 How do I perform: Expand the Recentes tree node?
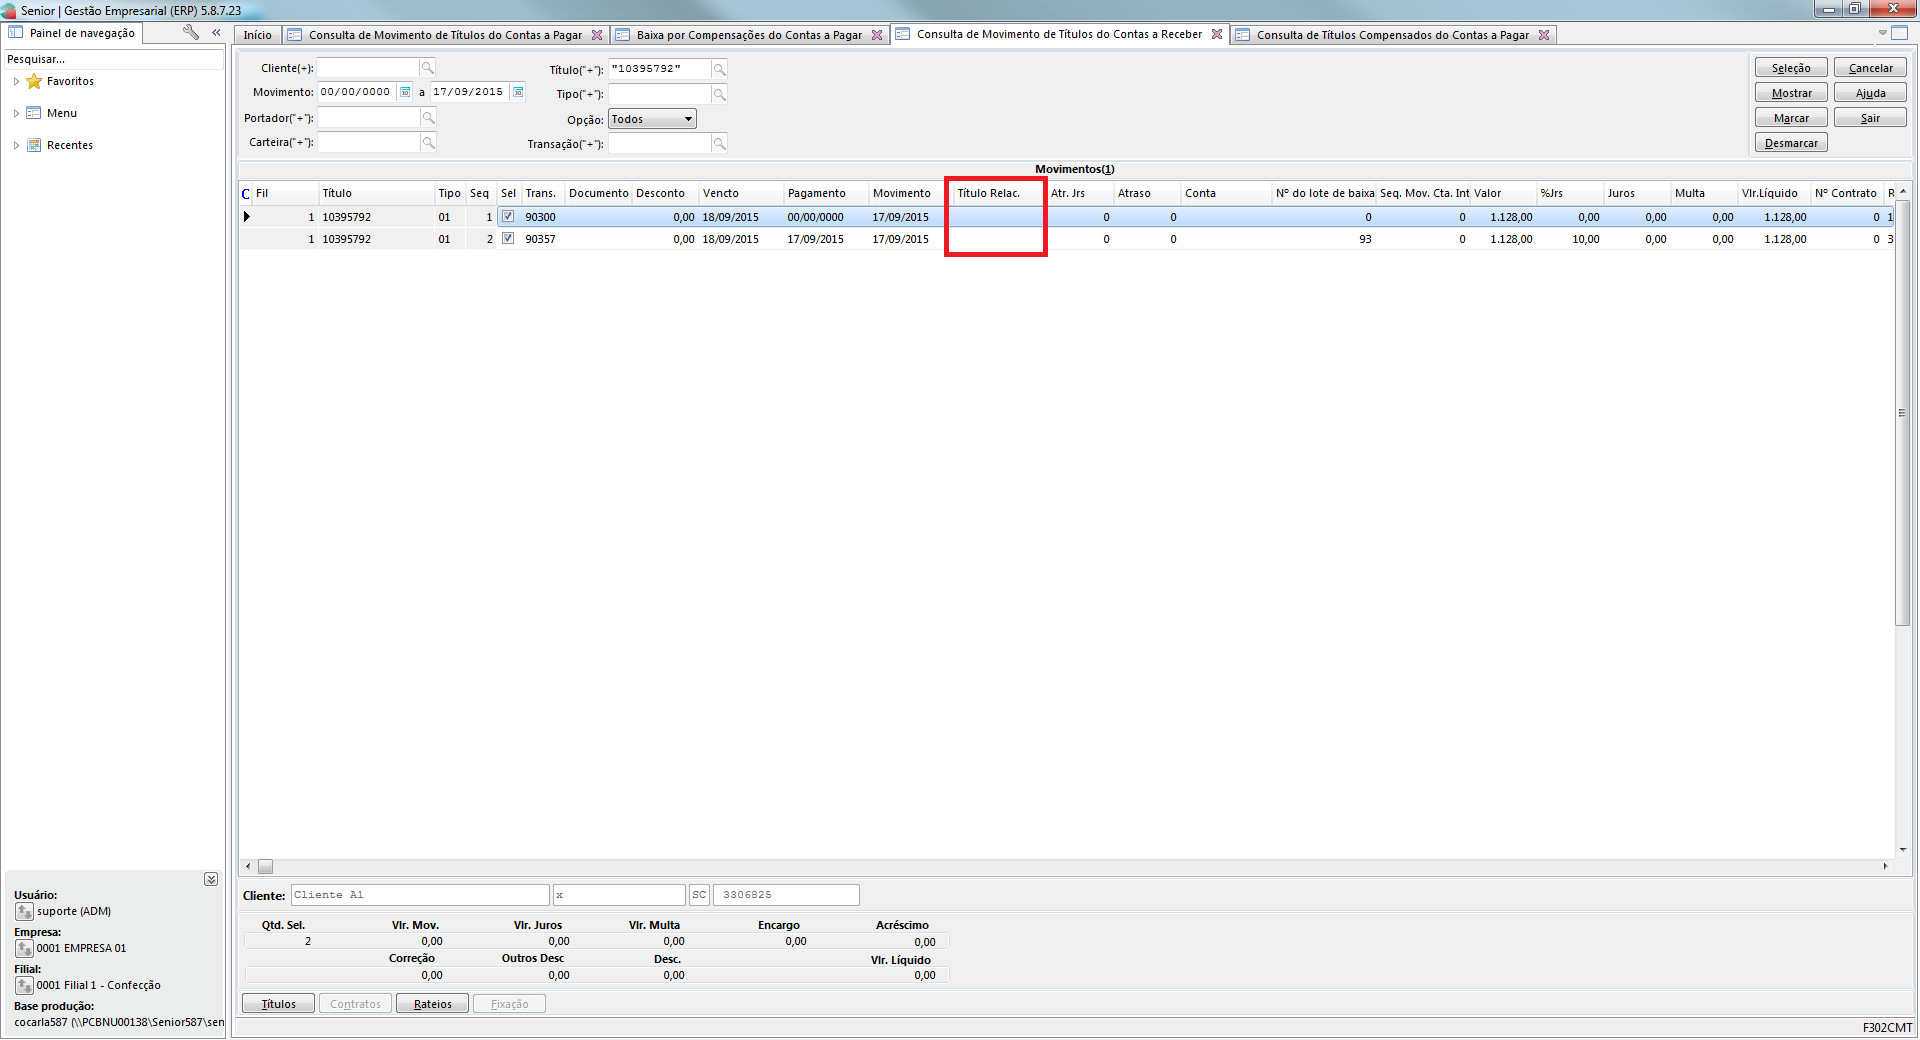[x=16, y=146]
